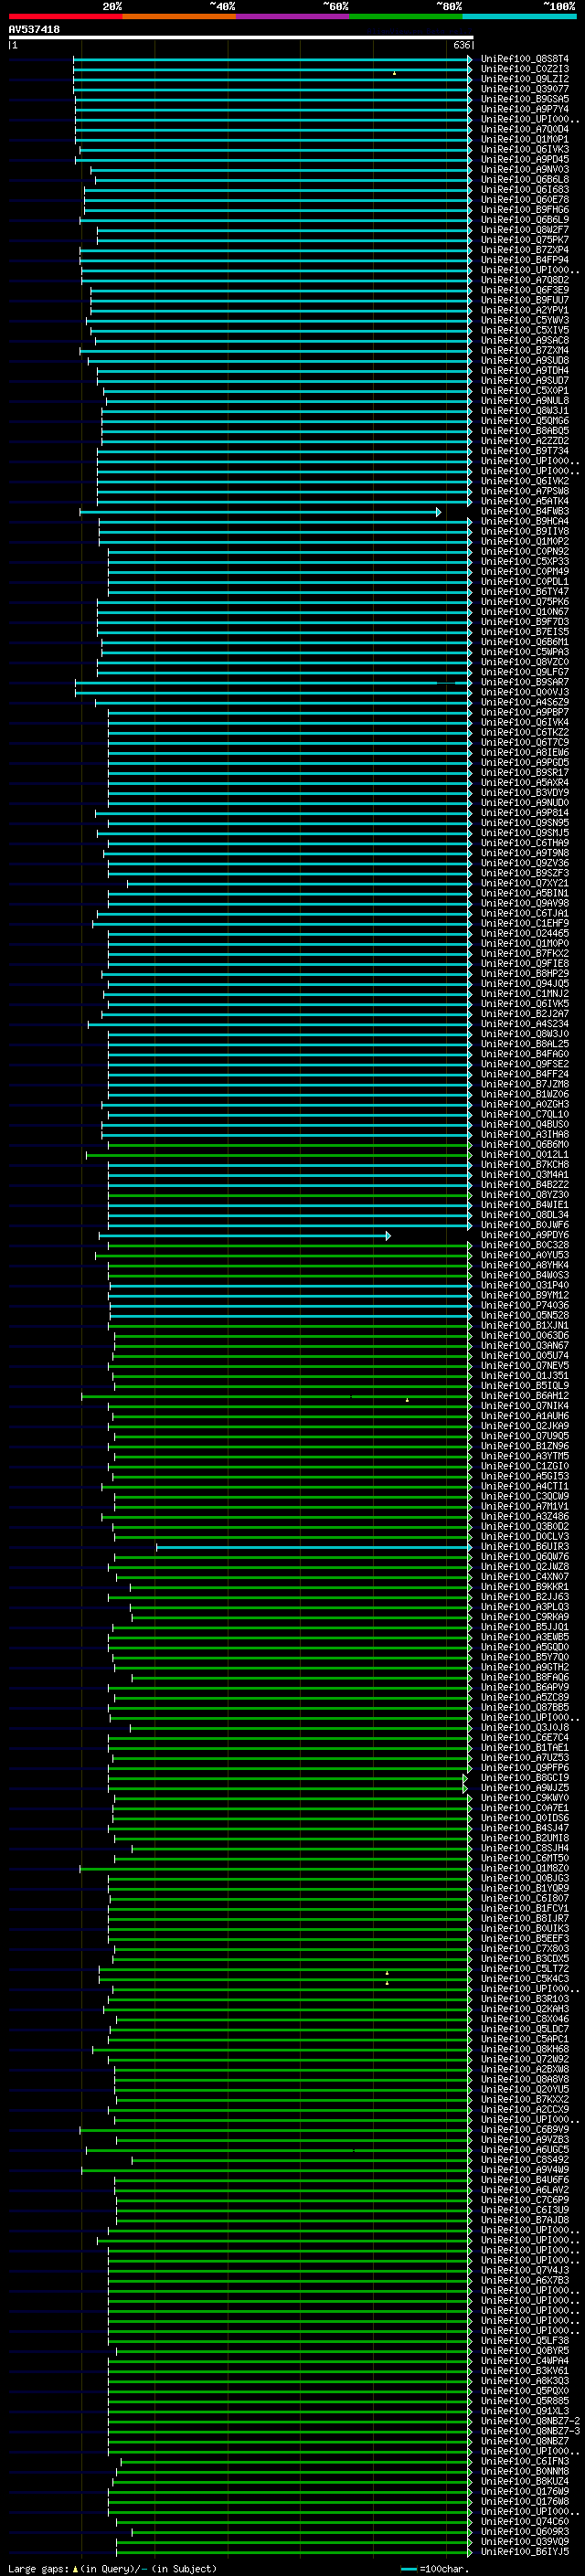Click the UniRef100_A2YPV1 entry

(x=525, y=310)
